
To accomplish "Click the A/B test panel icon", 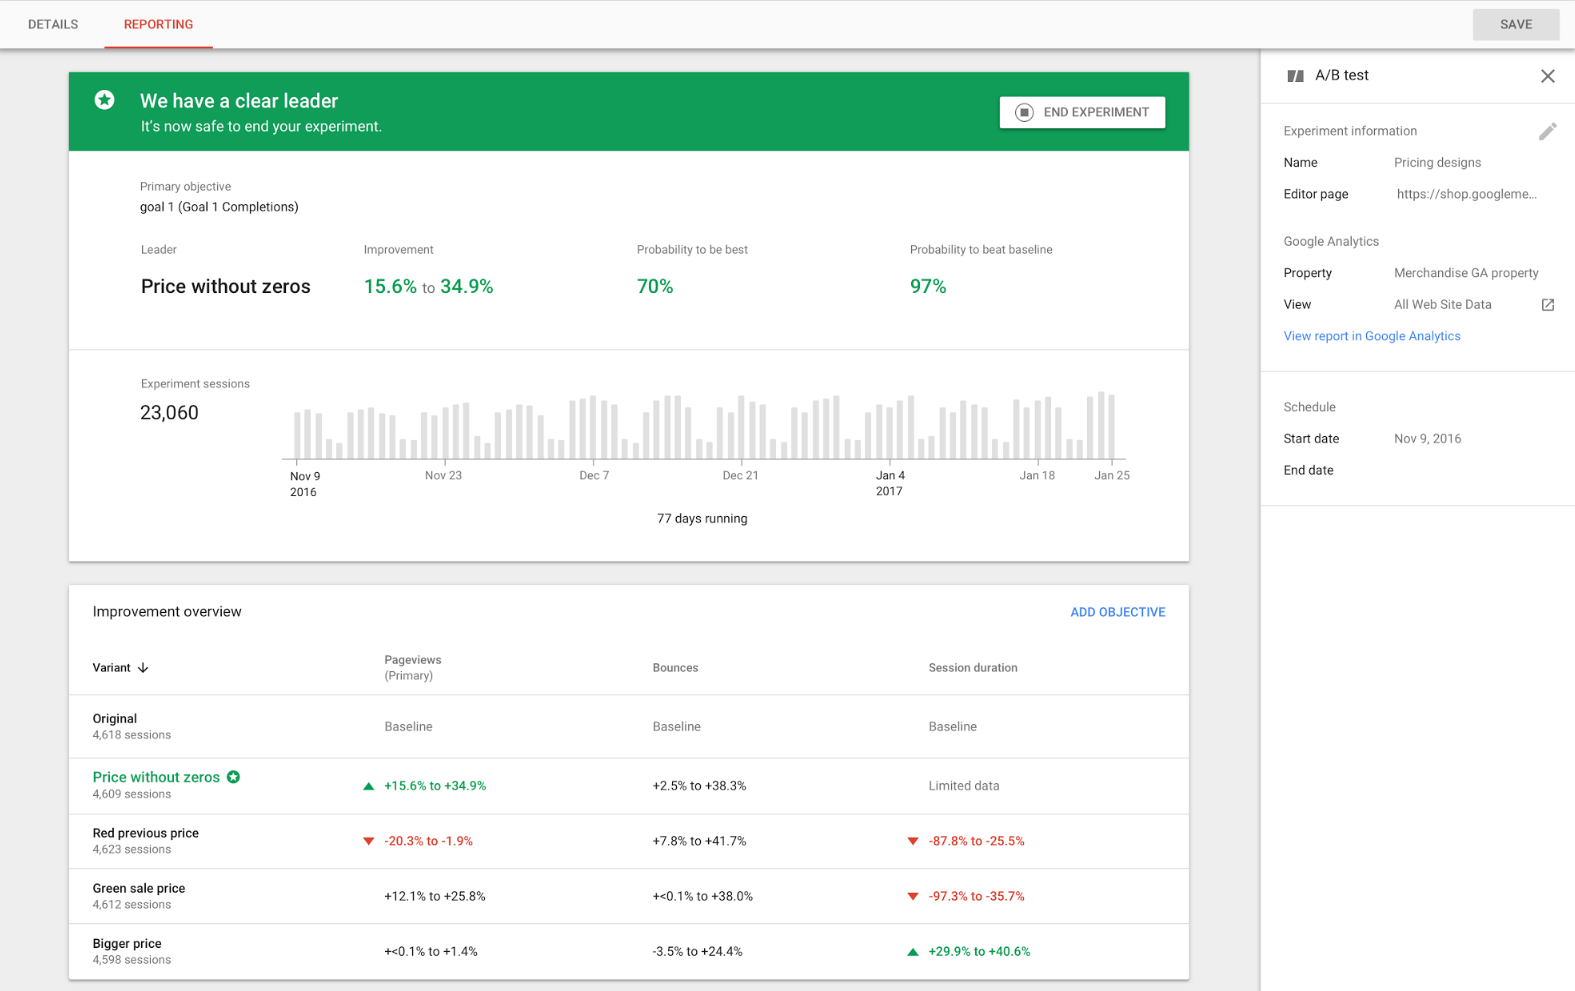I will click(x=1295, y=76).
